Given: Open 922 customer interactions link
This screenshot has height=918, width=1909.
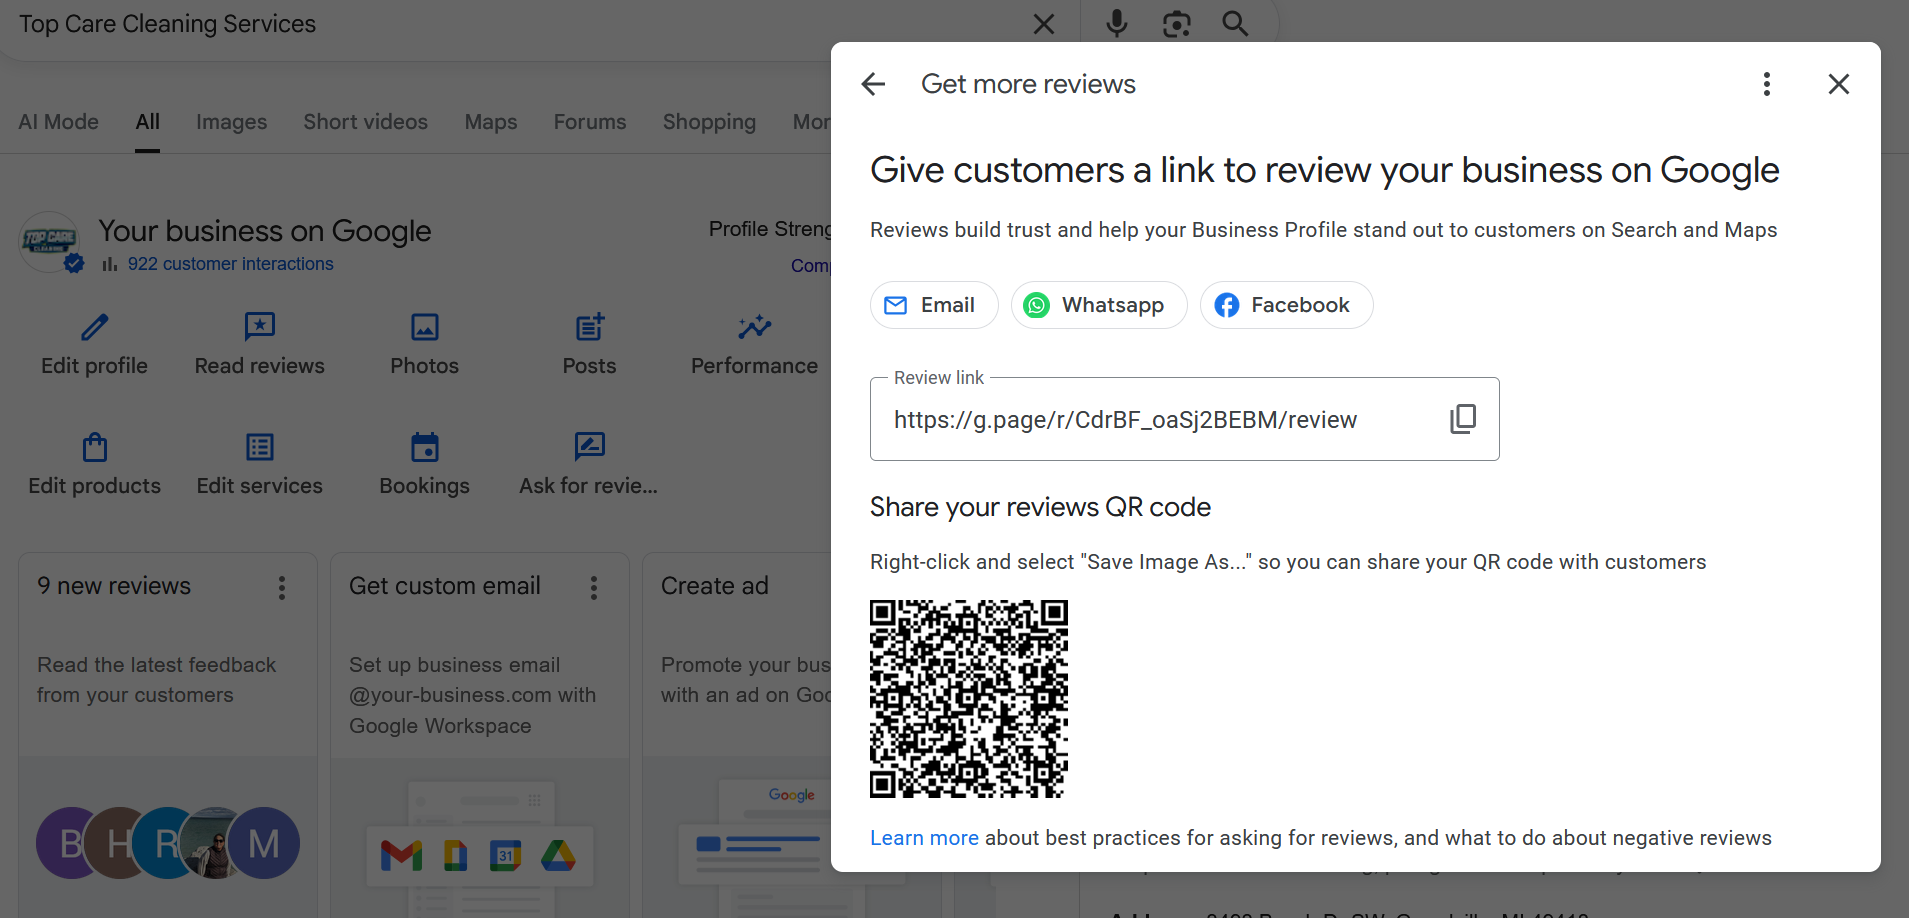Looking at the screenshot, I should [x=231, y=264].
